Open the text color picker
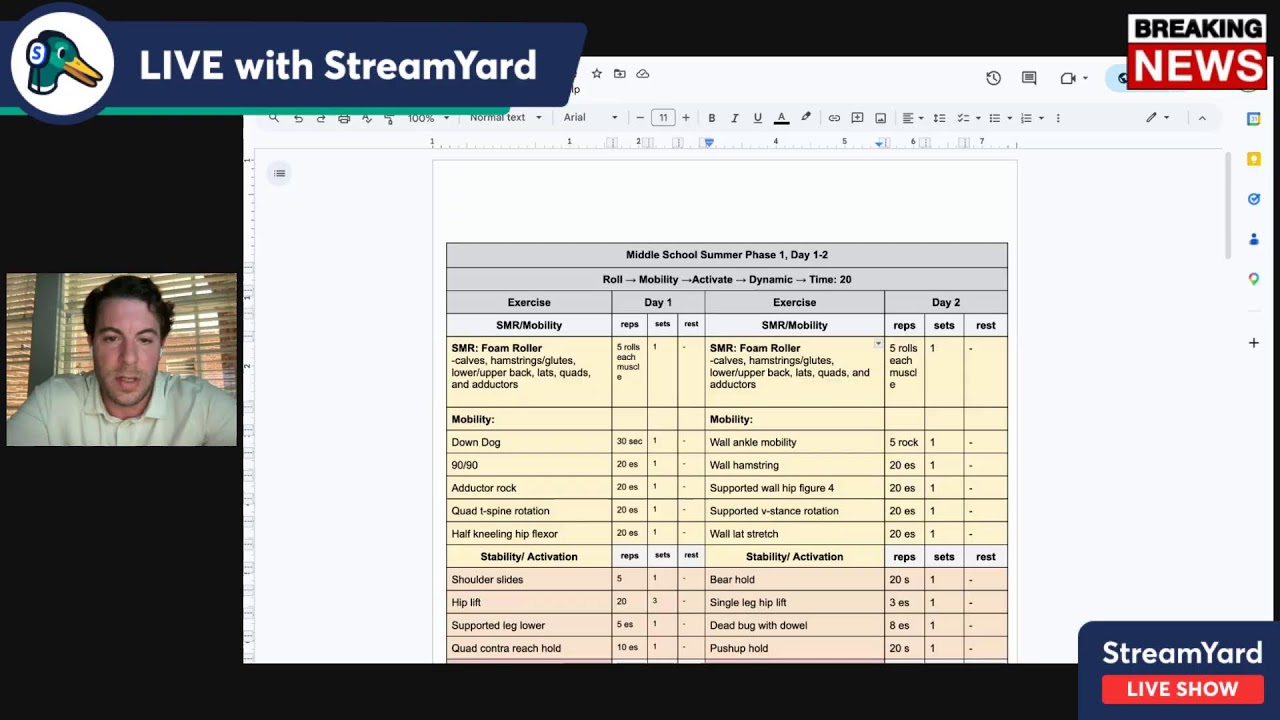 [x=781, y=118]
